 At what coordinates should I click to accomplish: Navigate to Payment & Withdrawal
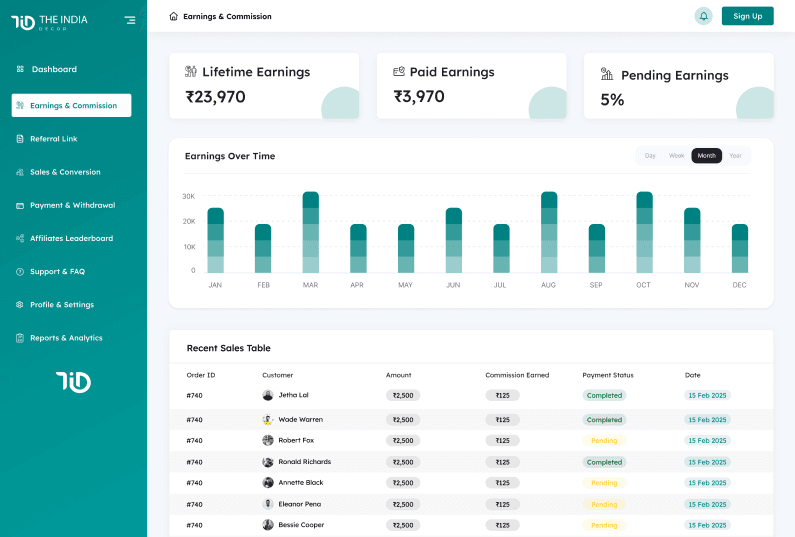coord(72,205)
